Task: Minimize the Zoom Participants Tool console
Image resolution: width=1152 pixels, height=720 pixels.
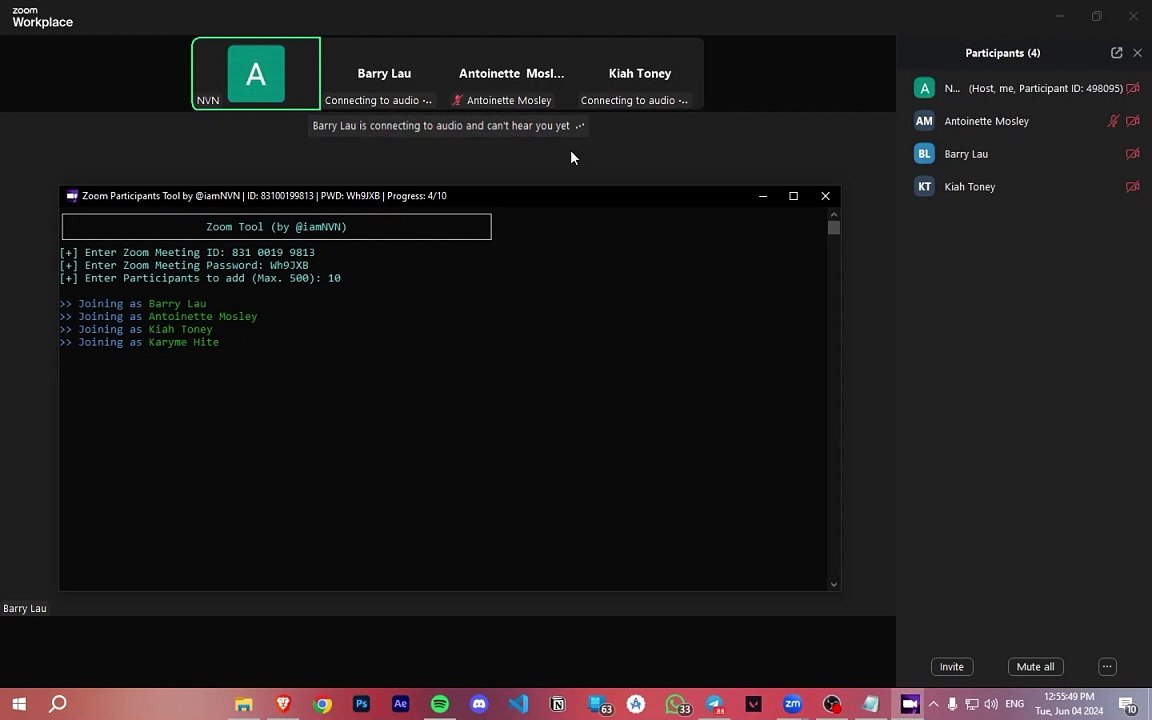Action: [x=763, y=195]
